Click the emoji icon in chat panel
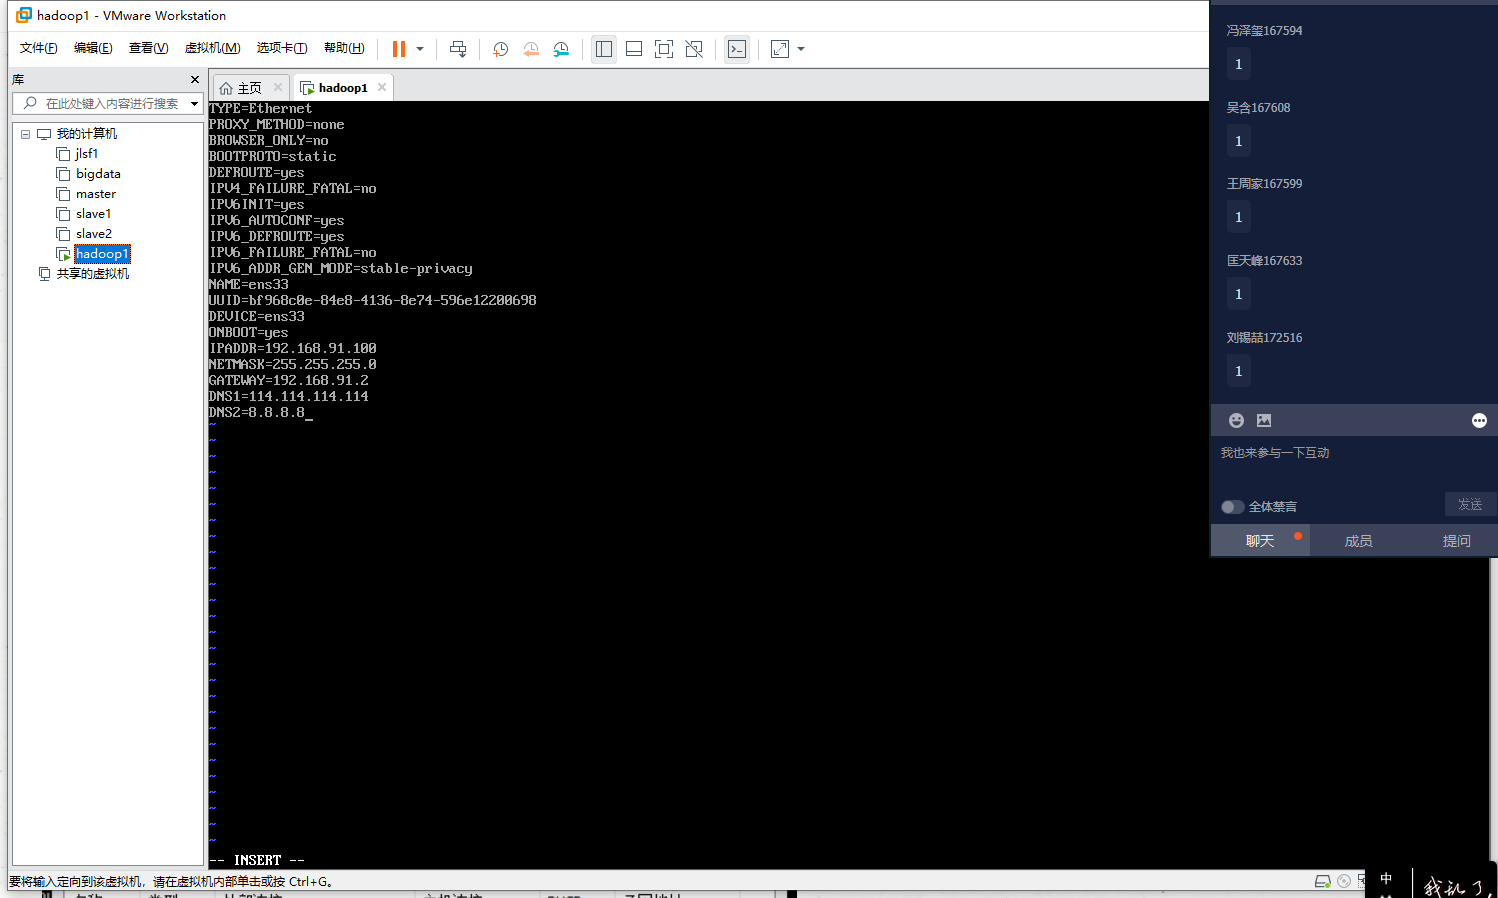Screen dimensions: 1498x898 (1236, 421)
